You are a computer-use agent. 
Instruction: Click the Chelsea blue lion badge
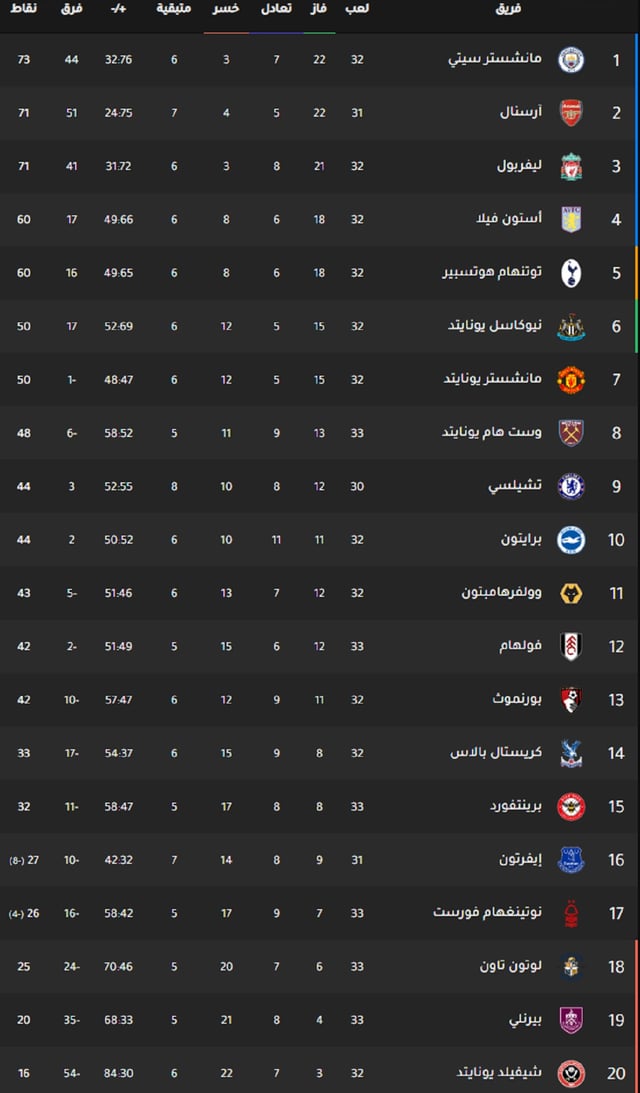click(x=571, y=487)
